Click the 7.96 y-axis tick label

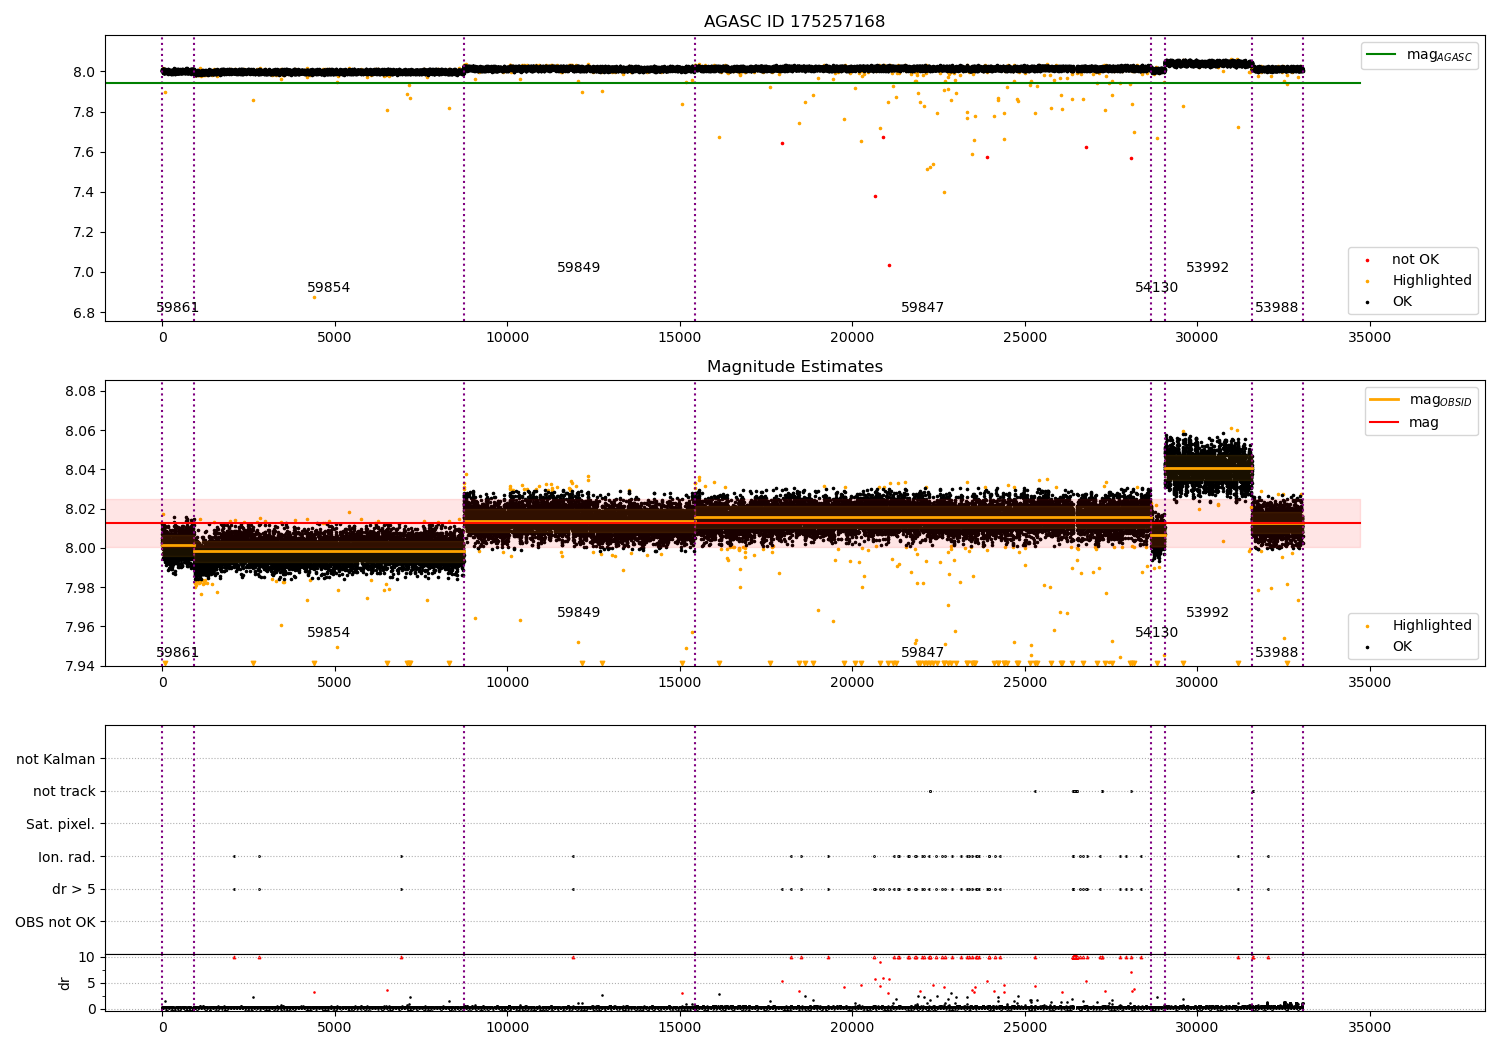coord(80,627)
